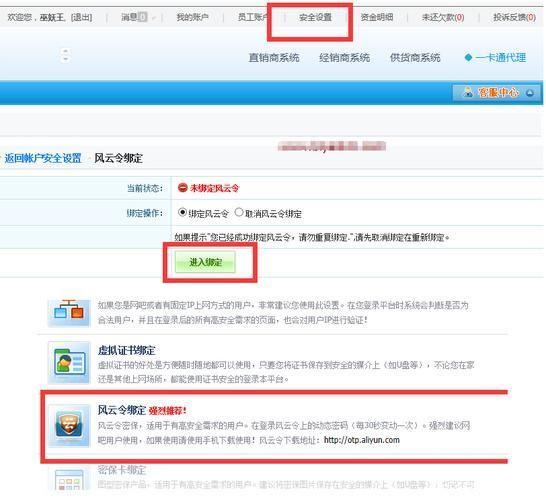Click 返回账户安全设置 link
The height and width of the screenshot is (500, 546).
[43, 158]
